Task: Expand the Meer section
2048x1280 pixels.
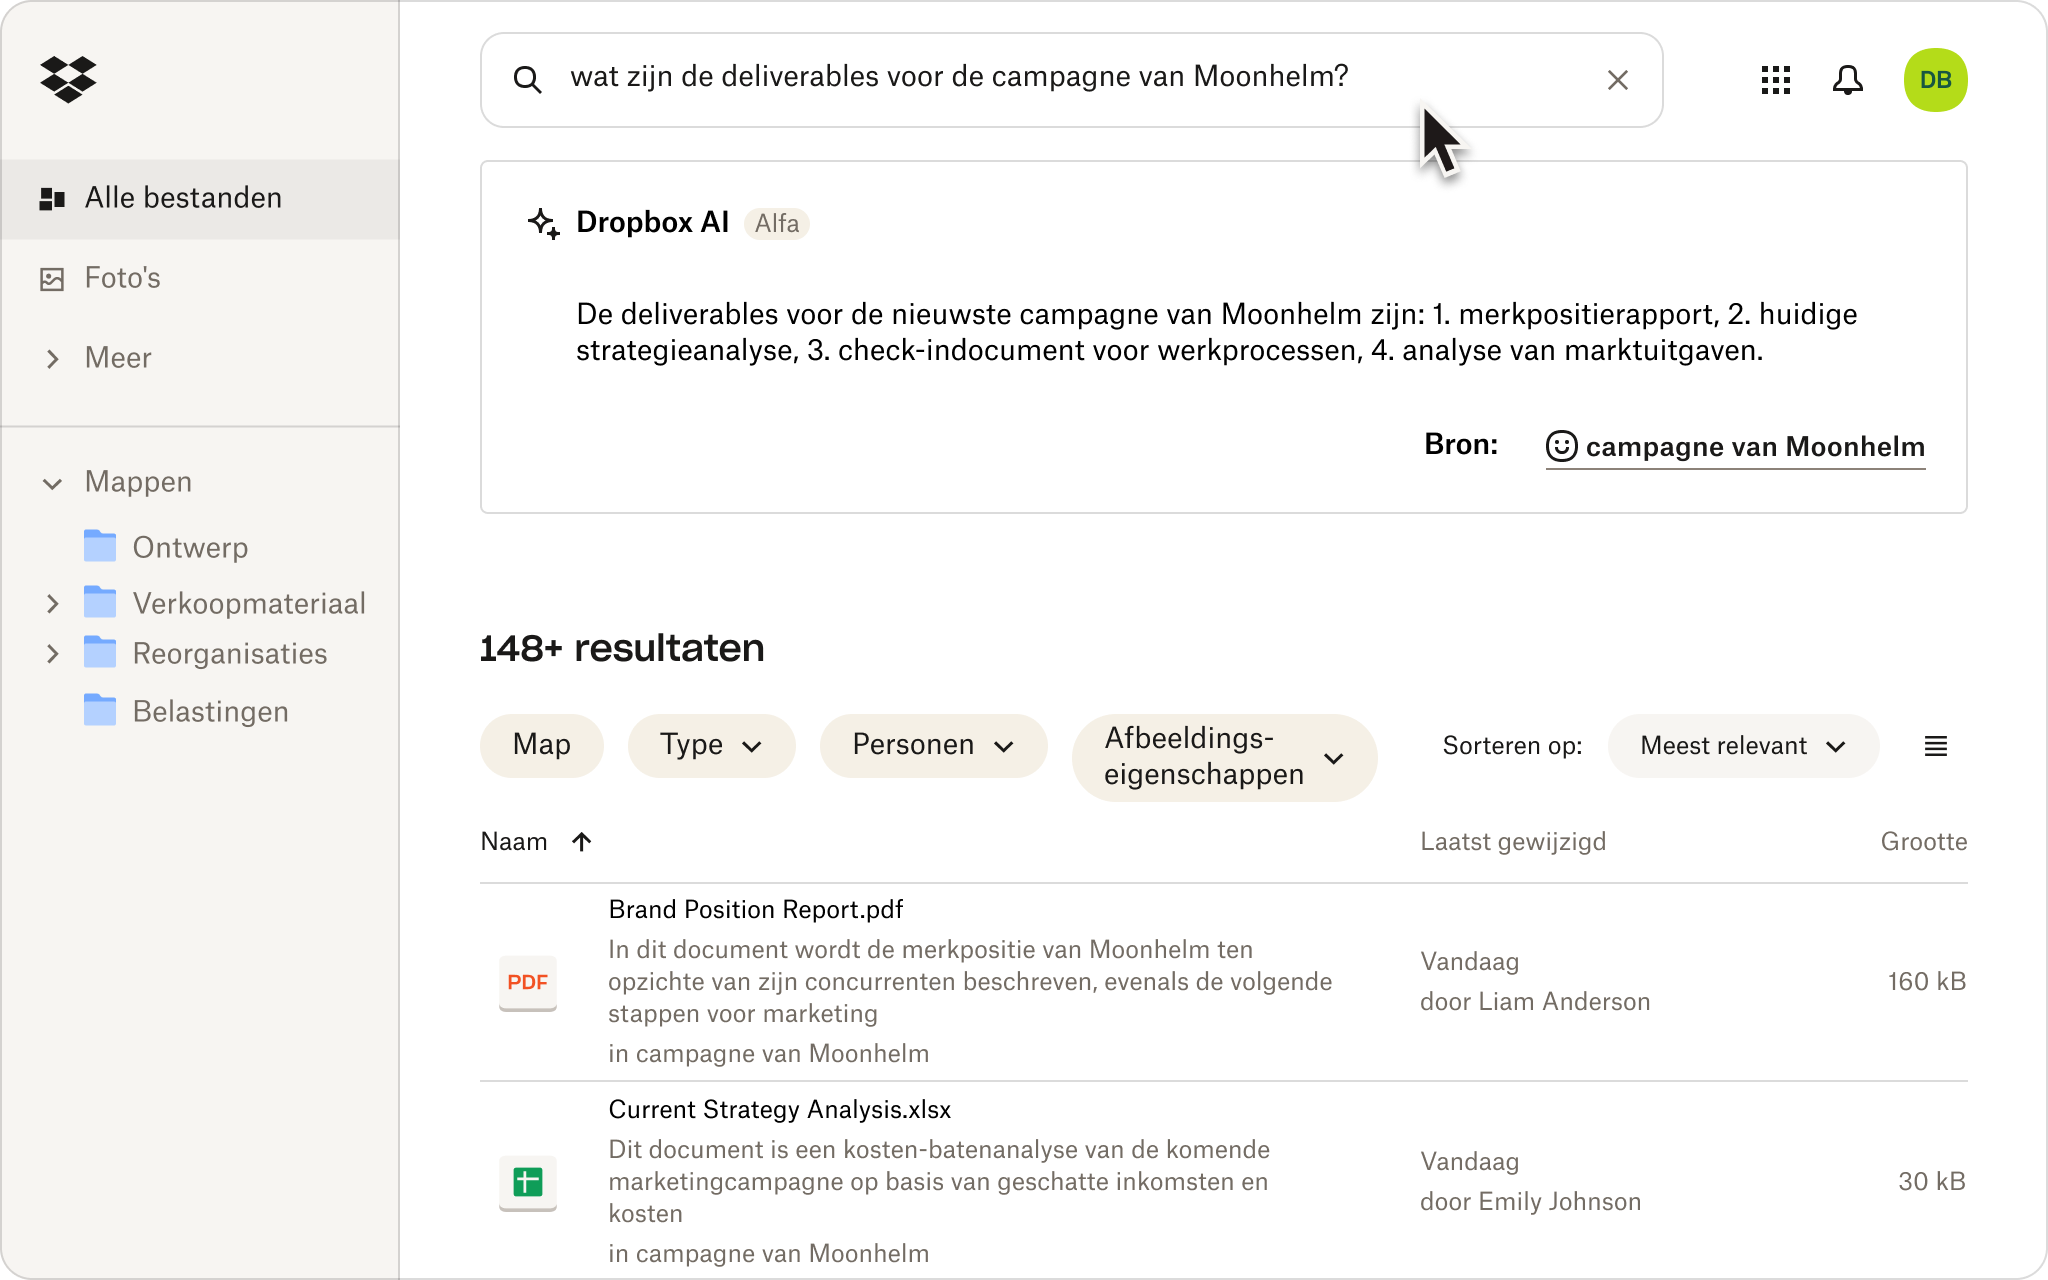Action: 53,358
